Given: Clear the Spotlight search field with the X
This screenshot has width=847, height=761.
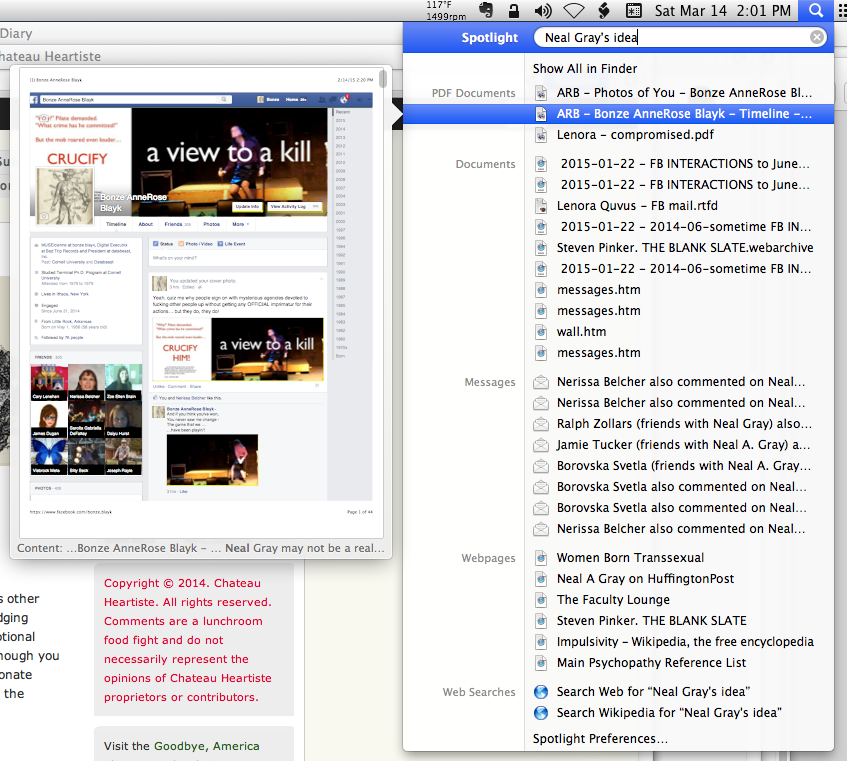Looking at the screenshot, I should 817,36.
